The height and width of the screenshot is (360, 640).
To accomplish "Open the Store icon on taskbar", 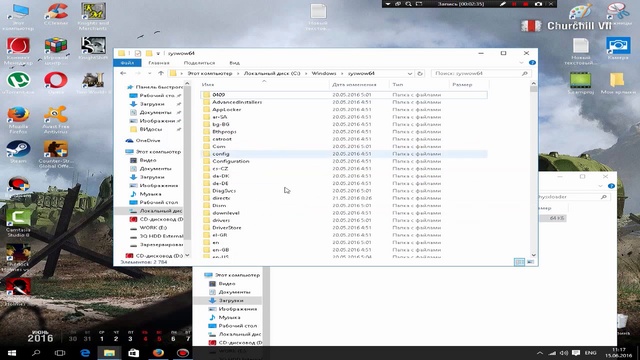I will point(133,353).
